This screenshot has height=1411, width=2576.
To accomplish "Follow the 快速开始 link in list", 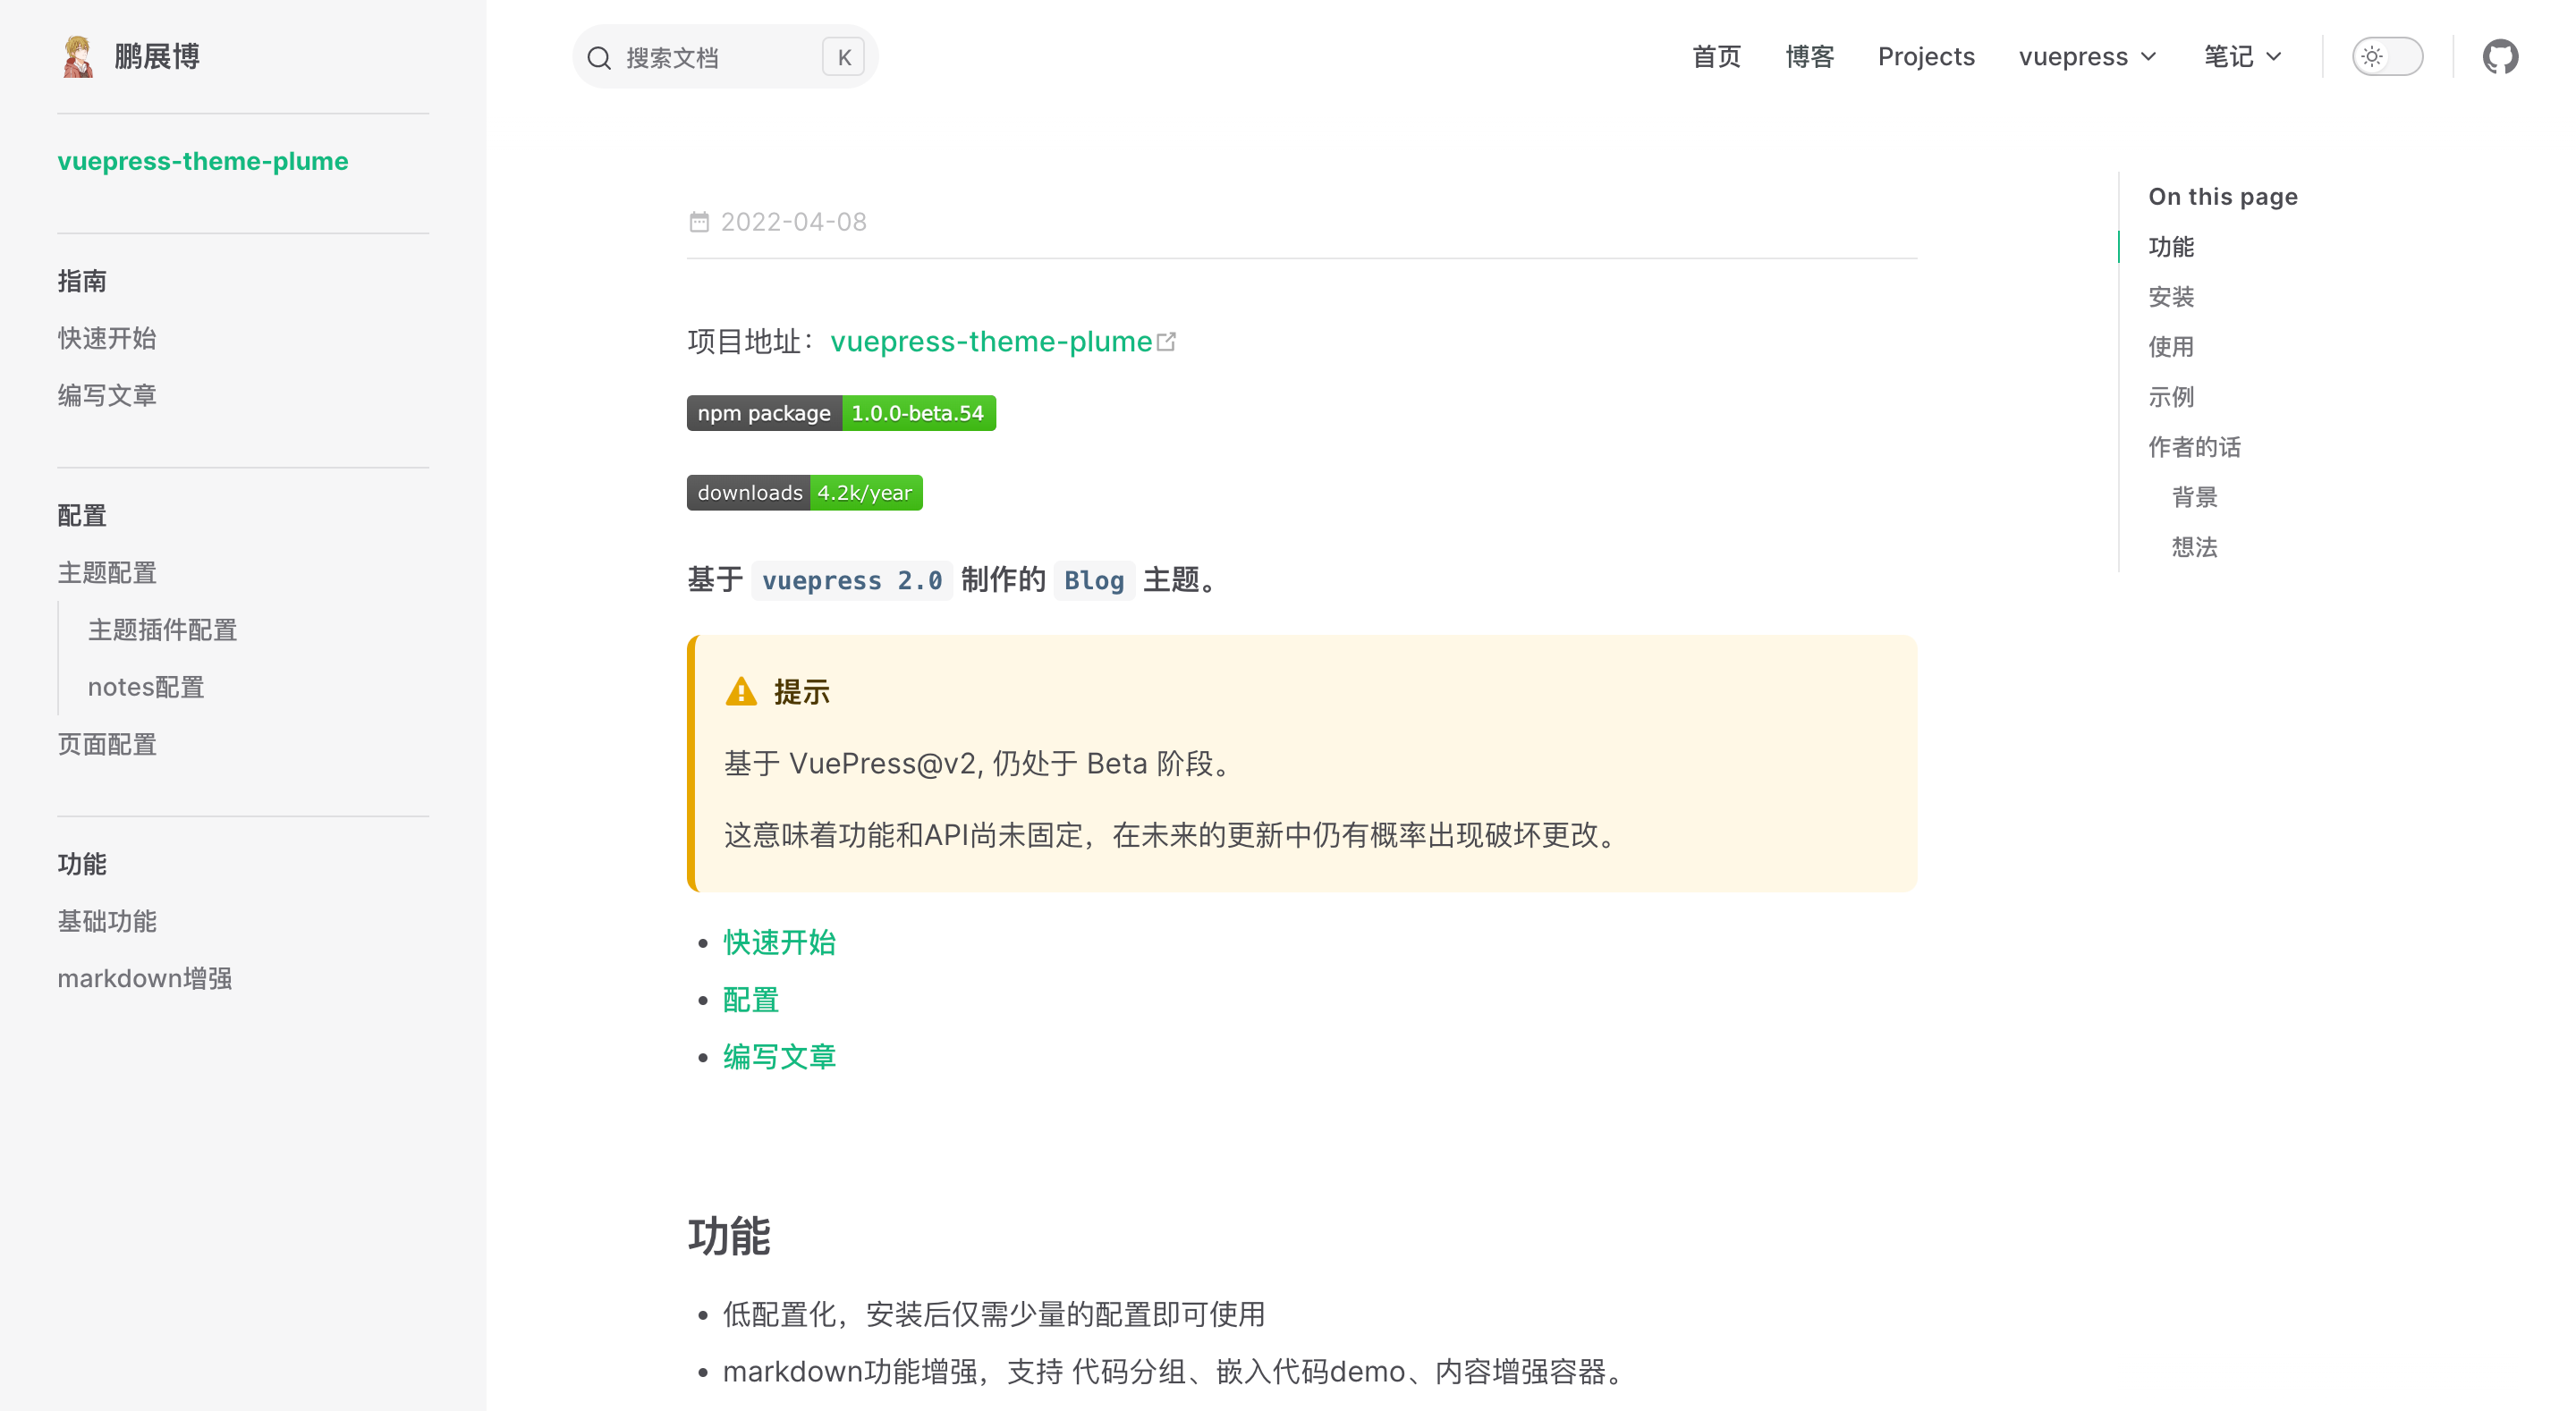I will pyautogui.click(x=779, y=942).
